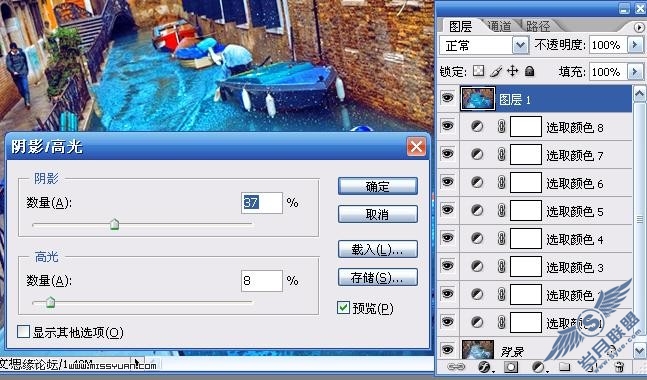
Task: Click mask link chain on 选取颜色 7
Action: [x=501, y=154]
